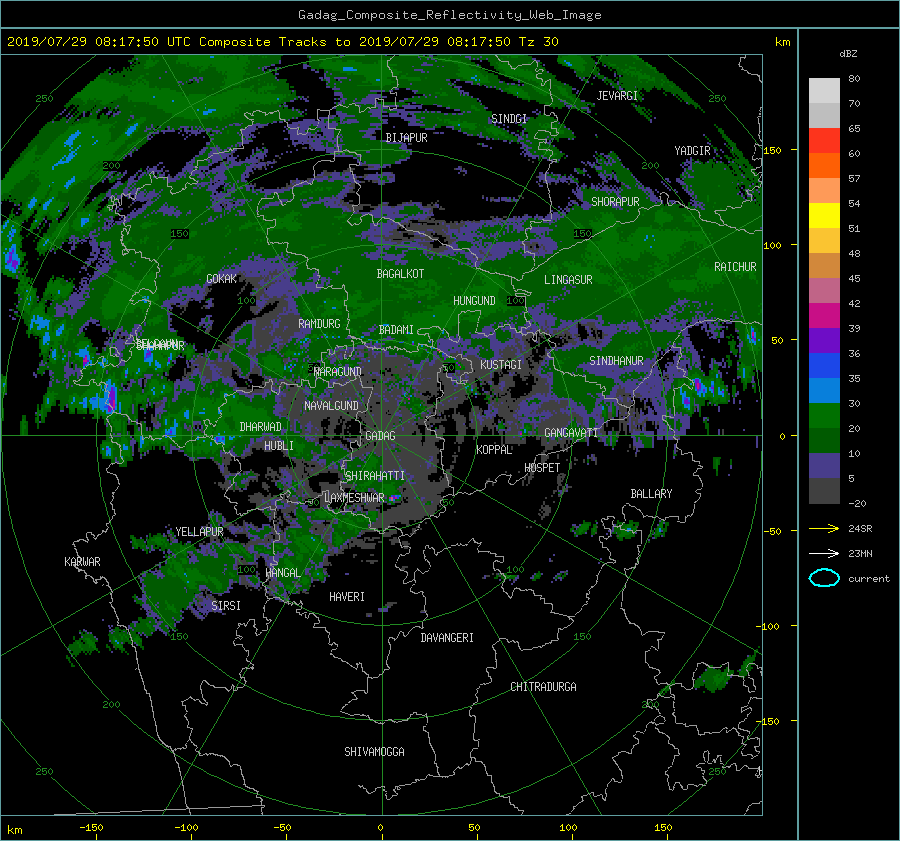
Task: Pick the dark gray bottom swatch in legend
Action: [824, 491]
